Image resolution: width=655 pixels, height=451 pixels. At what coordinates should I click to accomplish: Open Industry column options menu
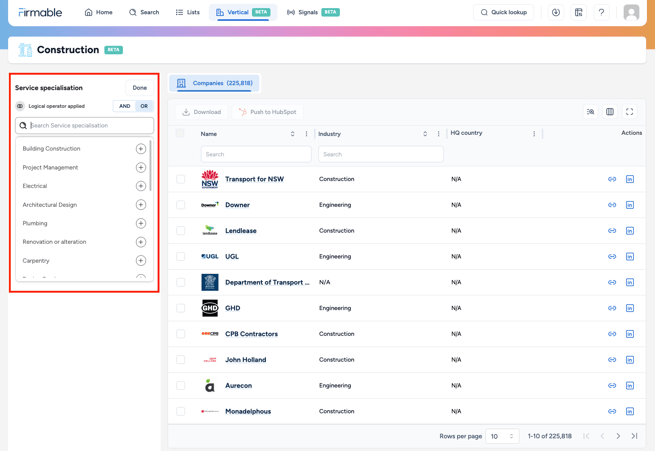click(x=438, y=134)
